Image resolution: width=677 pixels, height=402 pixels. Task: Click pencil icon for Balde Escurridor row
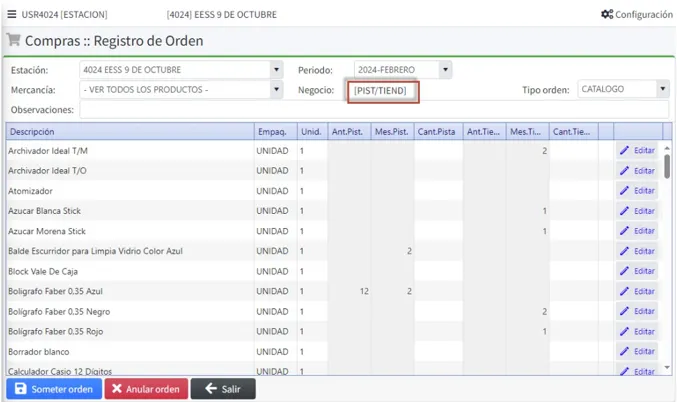624,251
